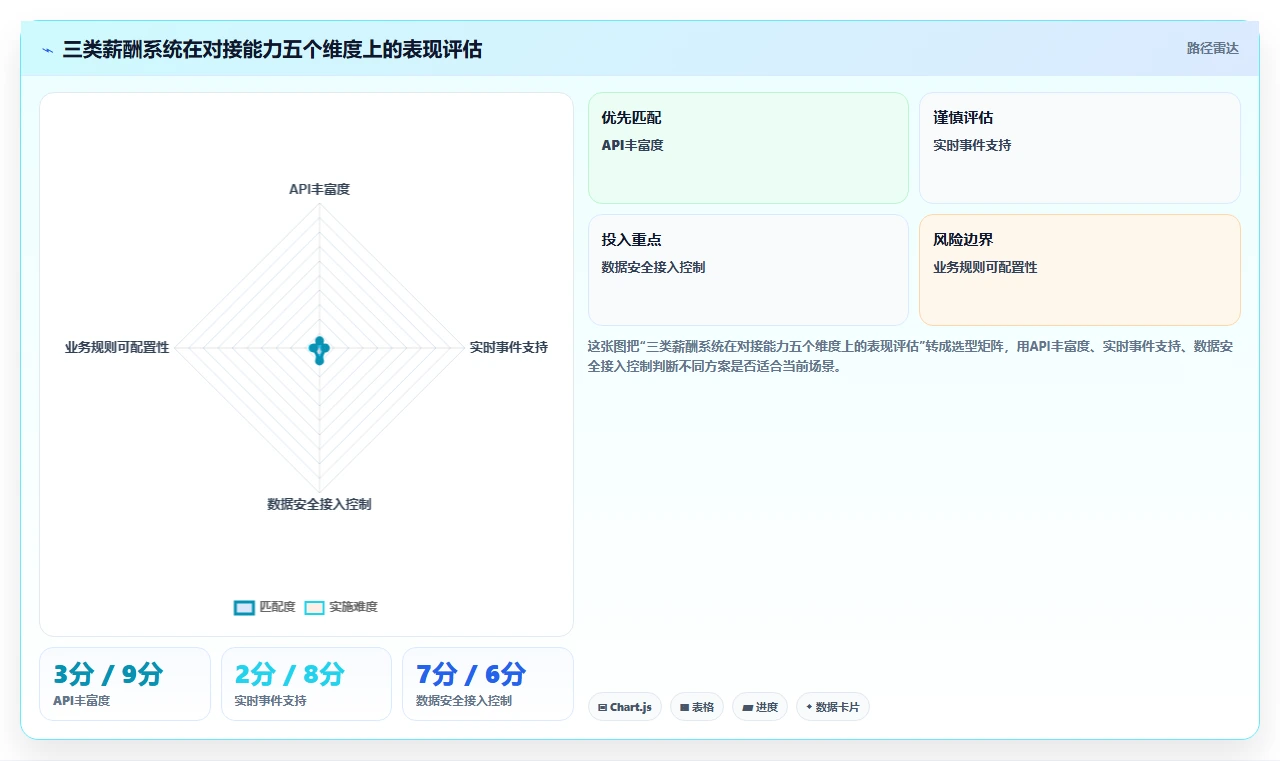Screen dimensions: 1280x761
Task: Click the 数据安全接入控制 radar axis label
Action: click(319, 504)
